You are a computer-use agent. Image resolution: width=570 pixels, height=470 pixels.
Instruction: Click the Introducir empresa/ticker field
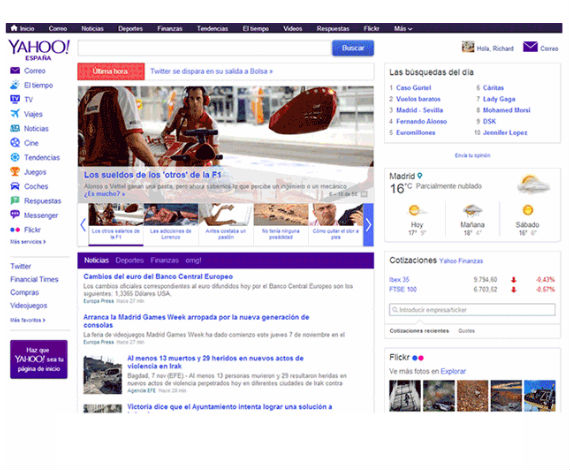click(x=472, y=310)
